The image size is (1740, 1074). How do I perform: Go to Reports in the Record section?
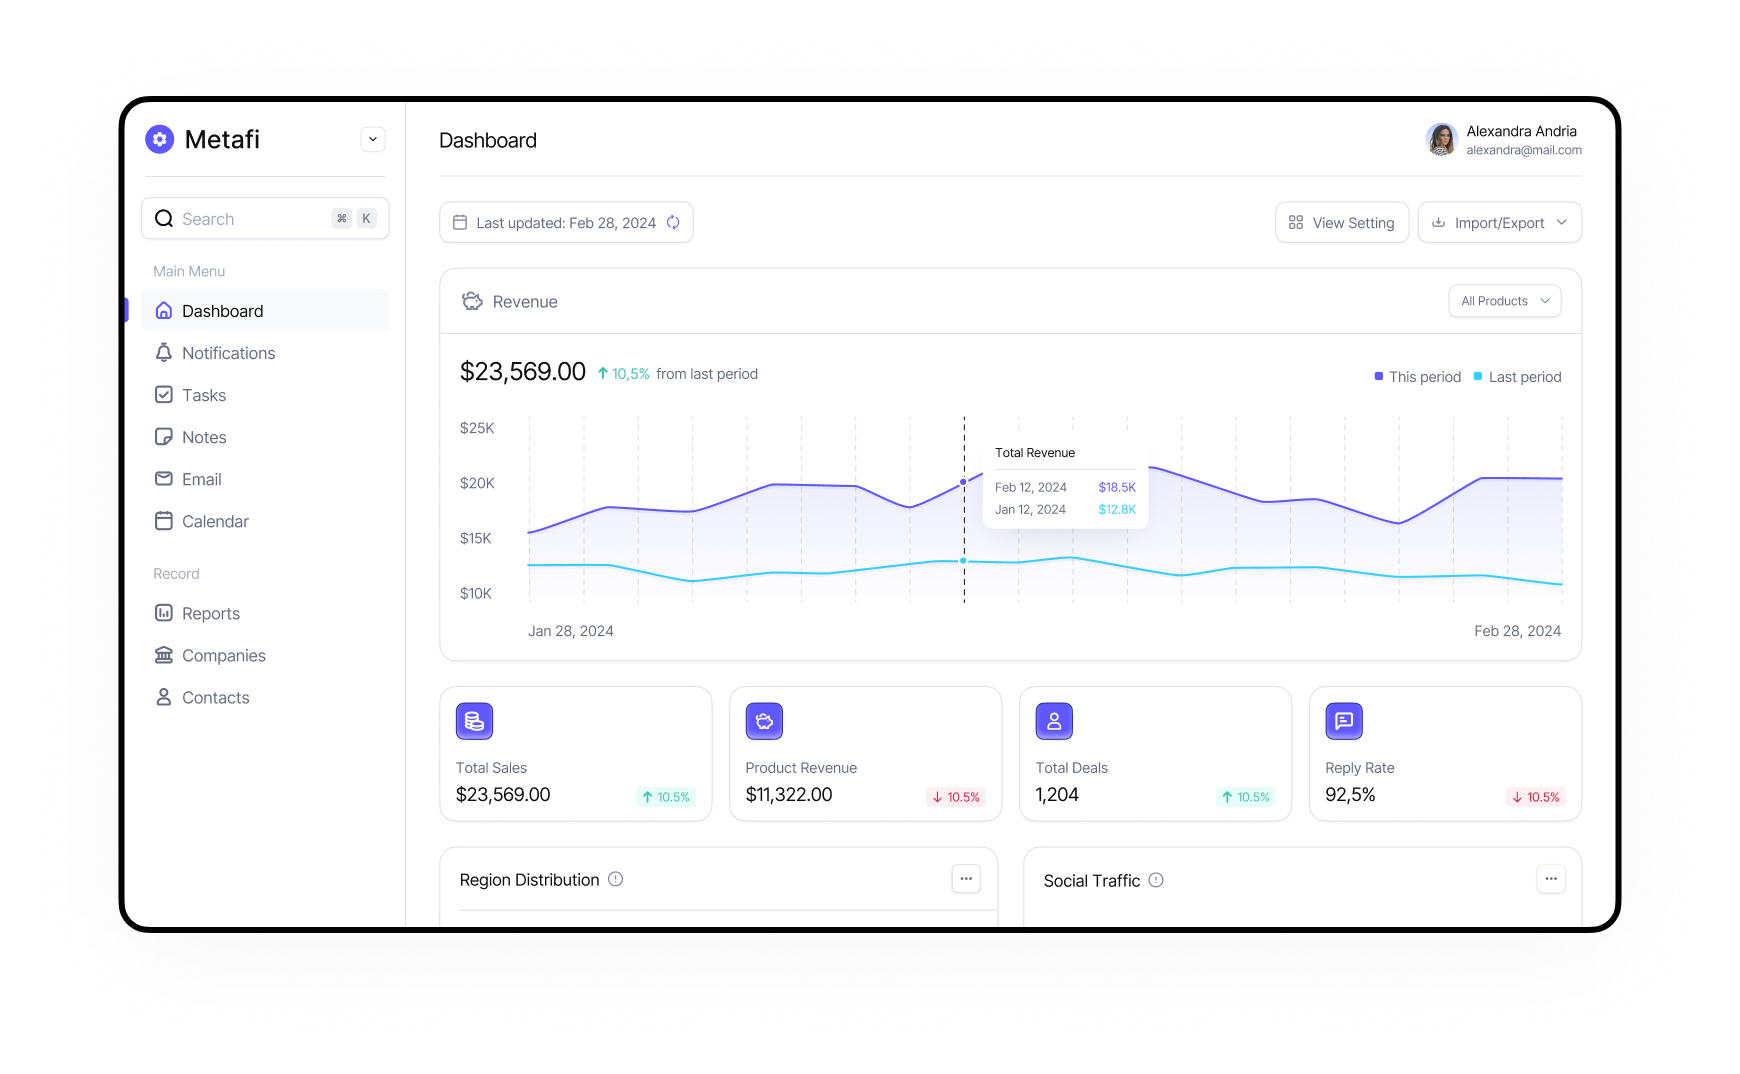[x=210, y=613]
